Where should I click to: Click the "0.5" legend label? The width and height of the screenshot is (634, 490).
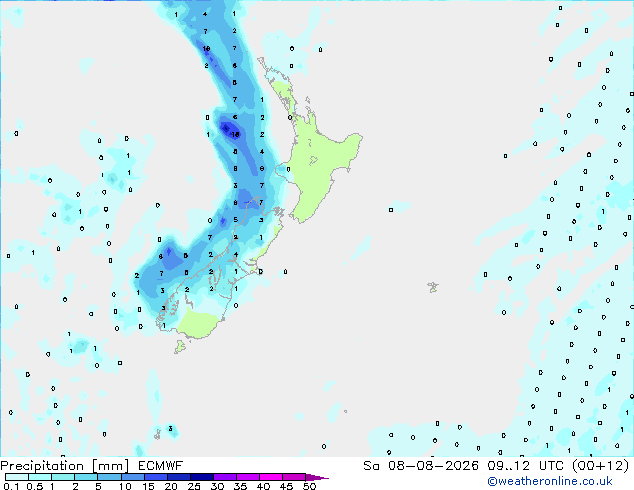(x=35, y=486)
